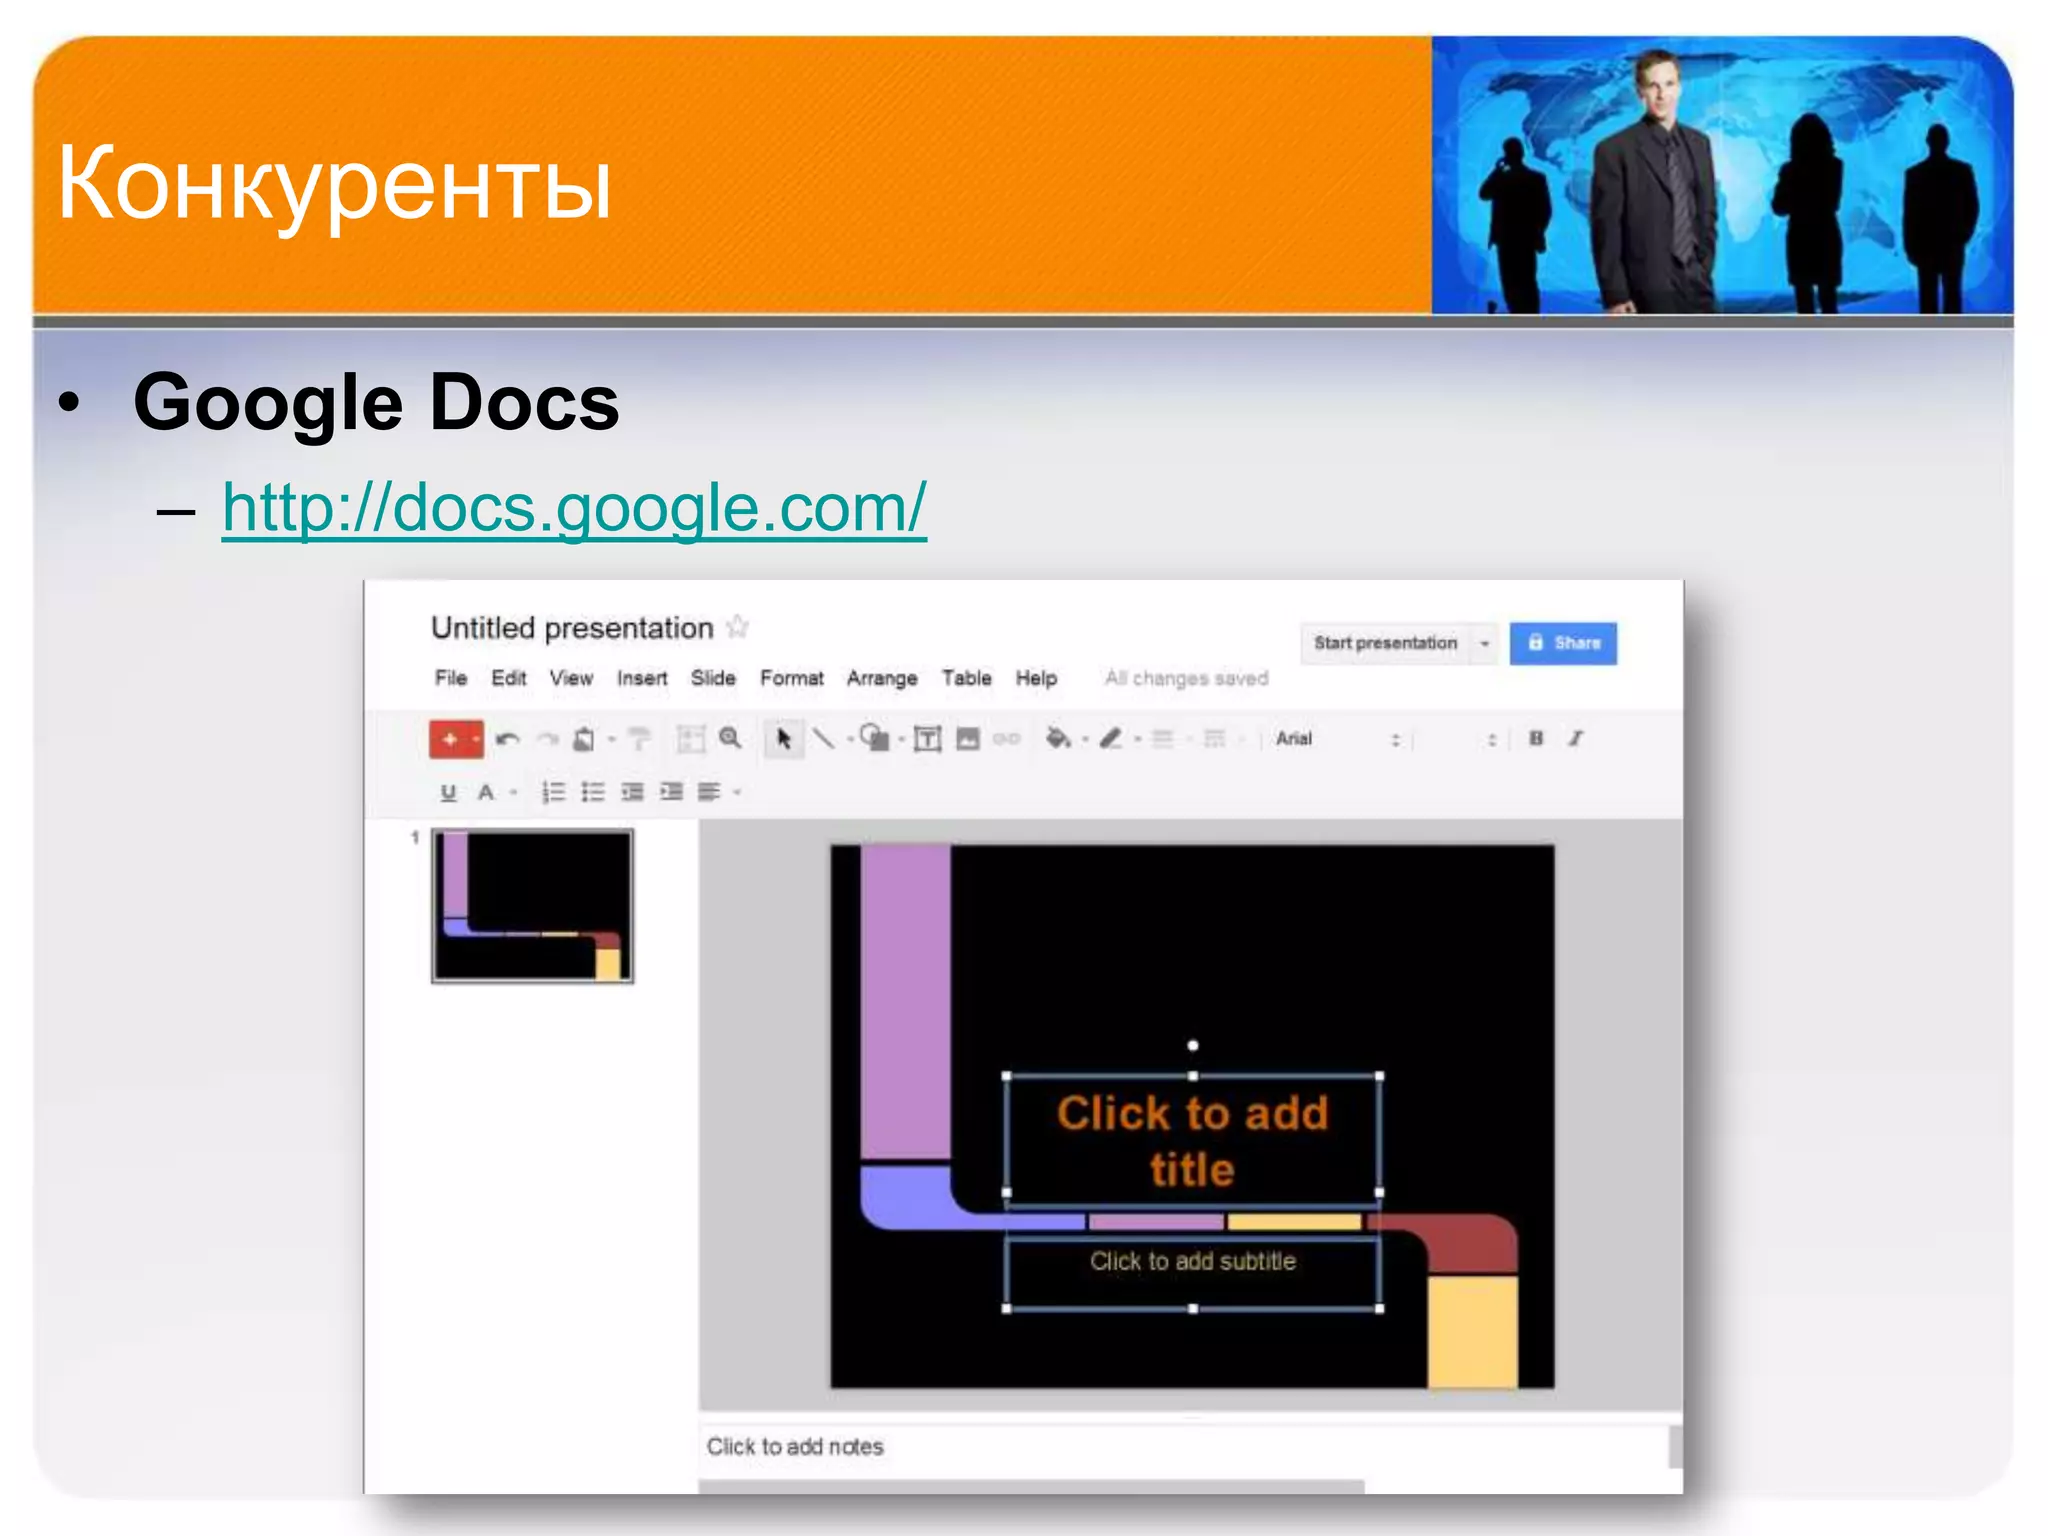Click the Start presentation button
Viewport: 2048px width, 1536px height.
[1386, 643]
